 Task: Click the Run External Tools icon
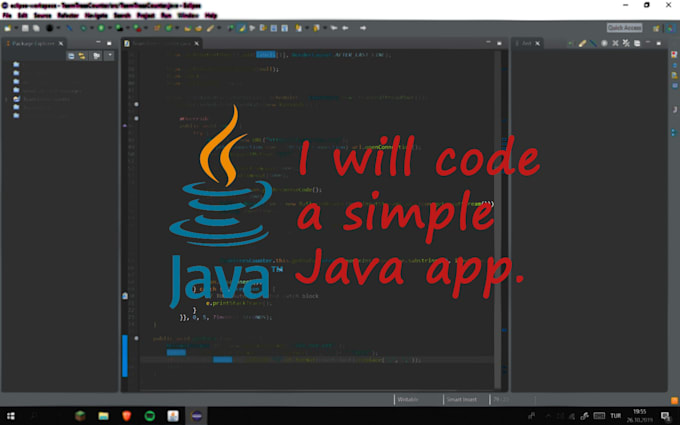137,28
